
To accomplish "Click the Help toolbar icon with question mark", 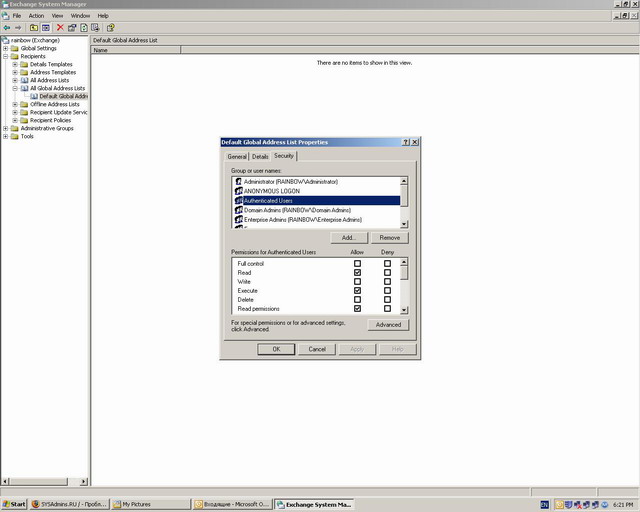I will 110,28.
